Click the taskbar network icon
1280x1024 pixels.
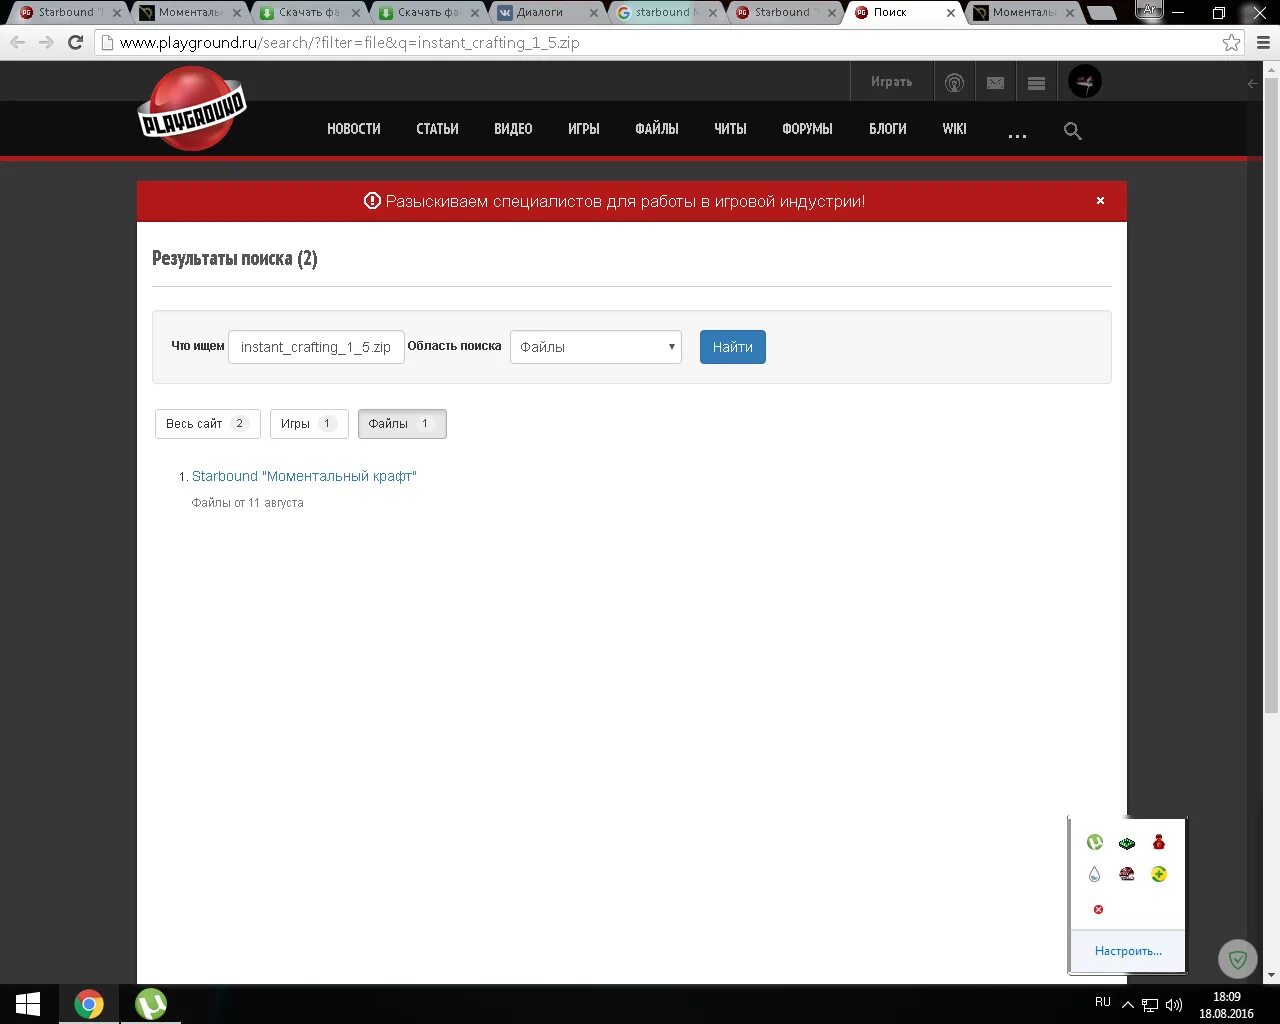(1151, 1005)
